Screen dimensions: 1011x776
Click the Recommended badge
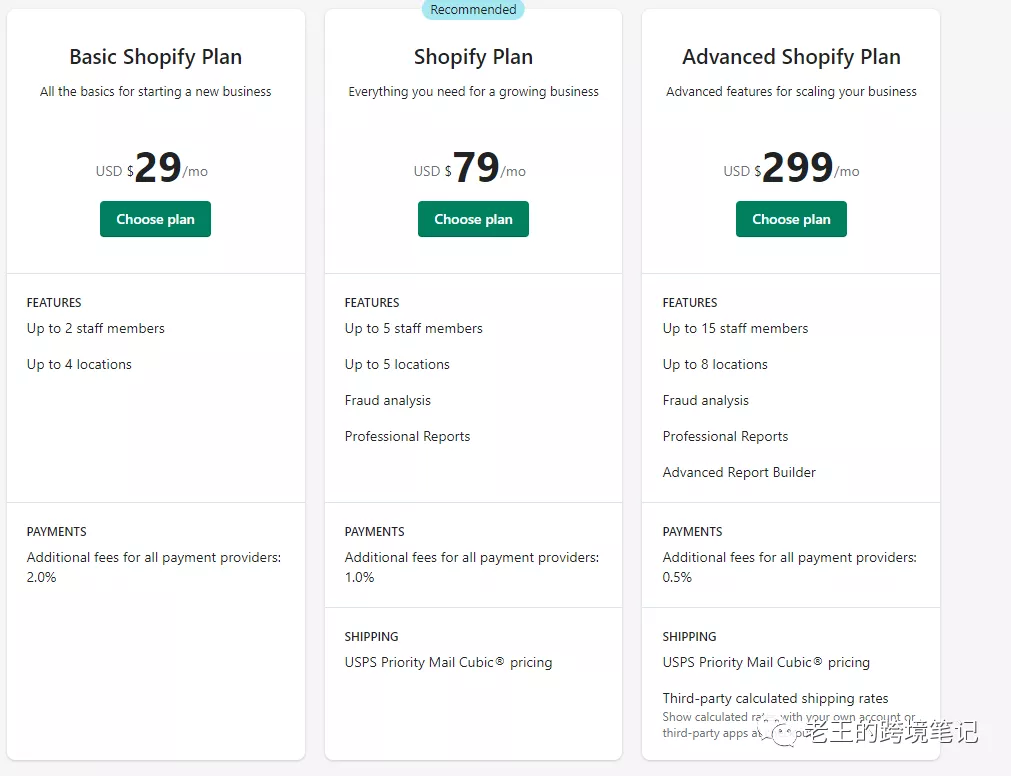473,10
